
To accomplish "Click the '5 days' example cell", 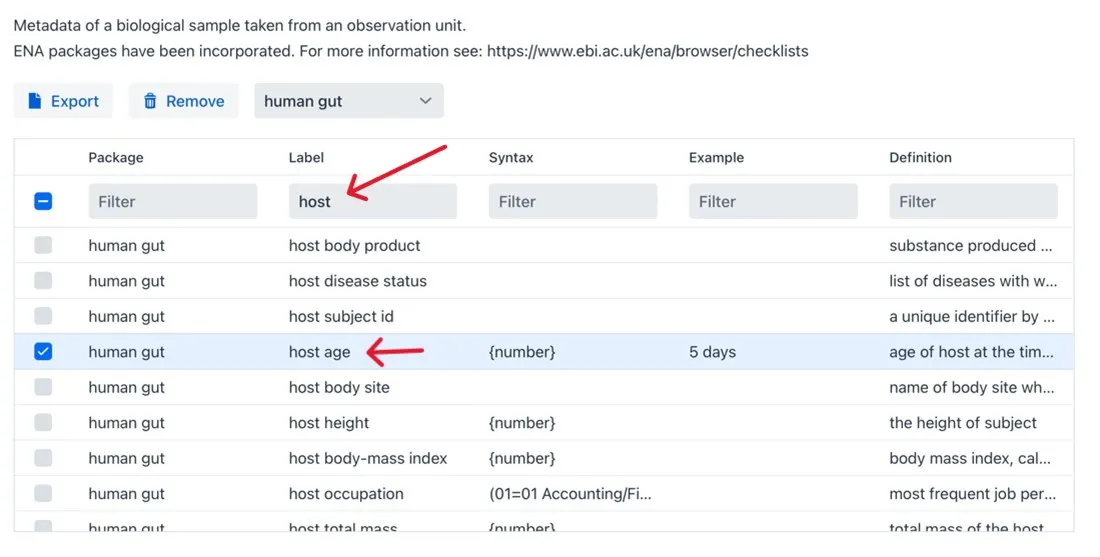I will [x=712, y=352].
